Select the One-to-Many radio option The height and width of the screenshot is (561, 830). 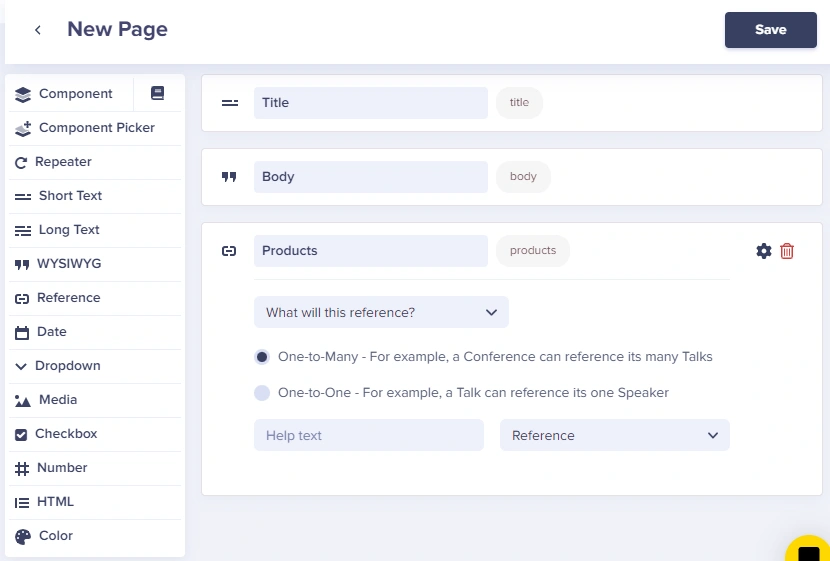click(262, 357)
